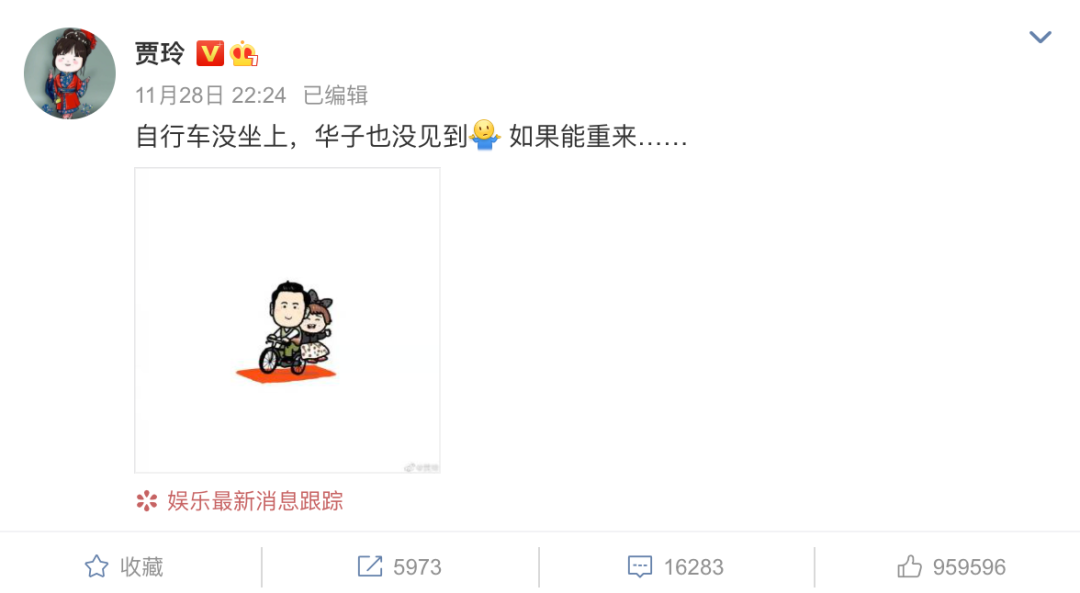The height and width of the screenshot is (593, 1080).
Task: Click the 贾玲 username link
Action: [x=160, y=53]
